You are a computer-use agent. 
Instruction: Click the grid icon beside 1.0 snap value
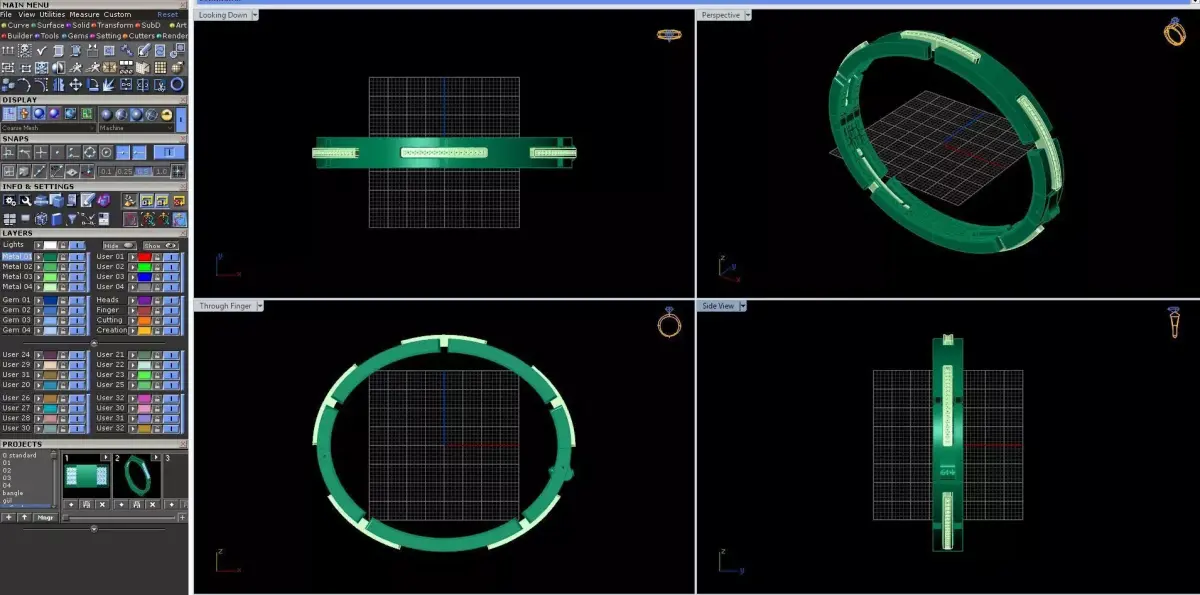coord(178,171)
